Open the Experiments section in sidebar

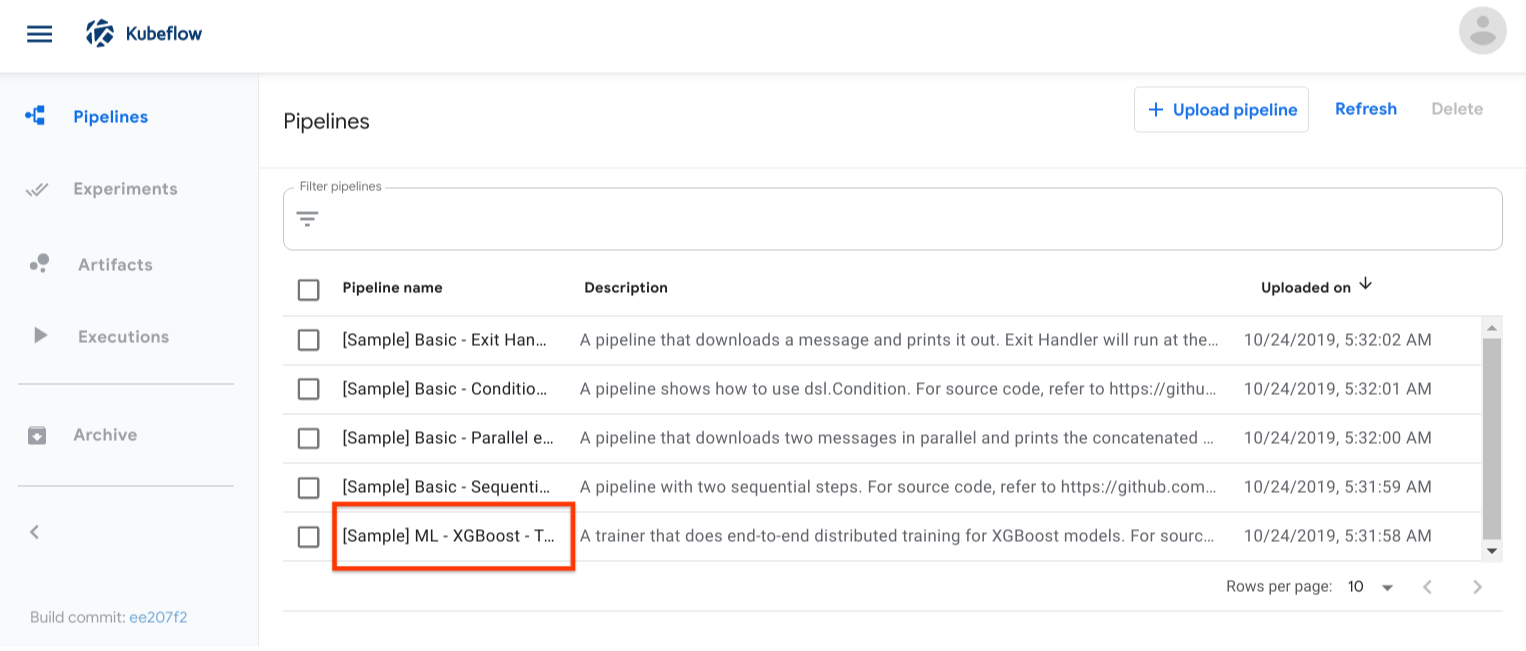(125, 189)
